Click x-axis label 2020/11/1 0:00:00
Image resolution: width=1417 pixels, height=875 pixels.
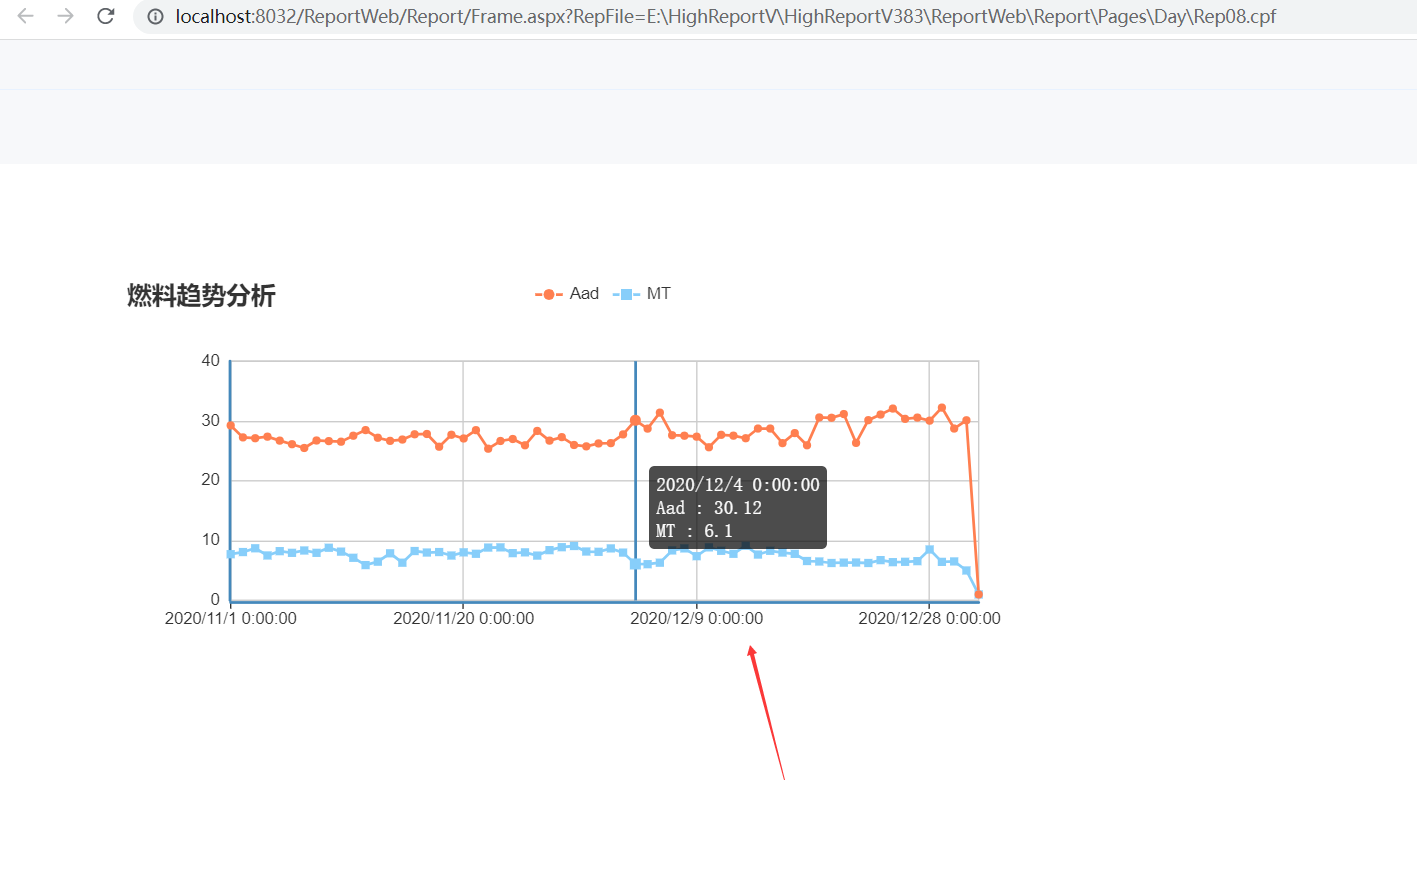pos(231,618)
